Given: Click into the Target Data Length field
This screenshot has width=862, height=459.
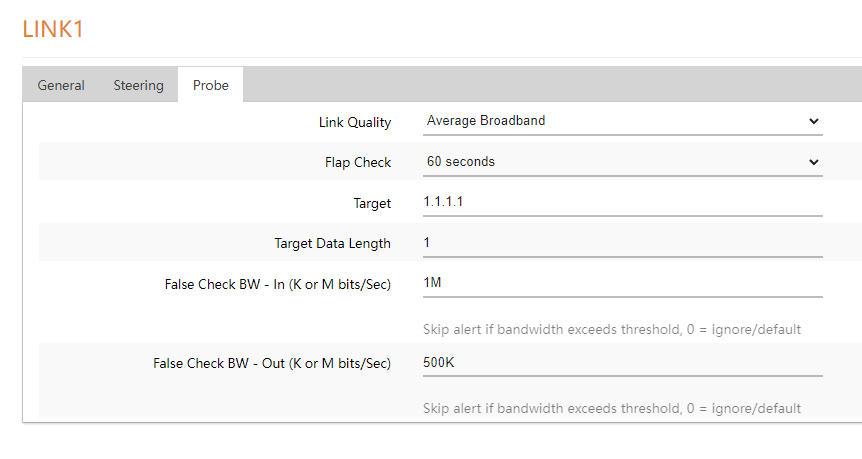Looking at the screenshot, I should pos(622,243).
